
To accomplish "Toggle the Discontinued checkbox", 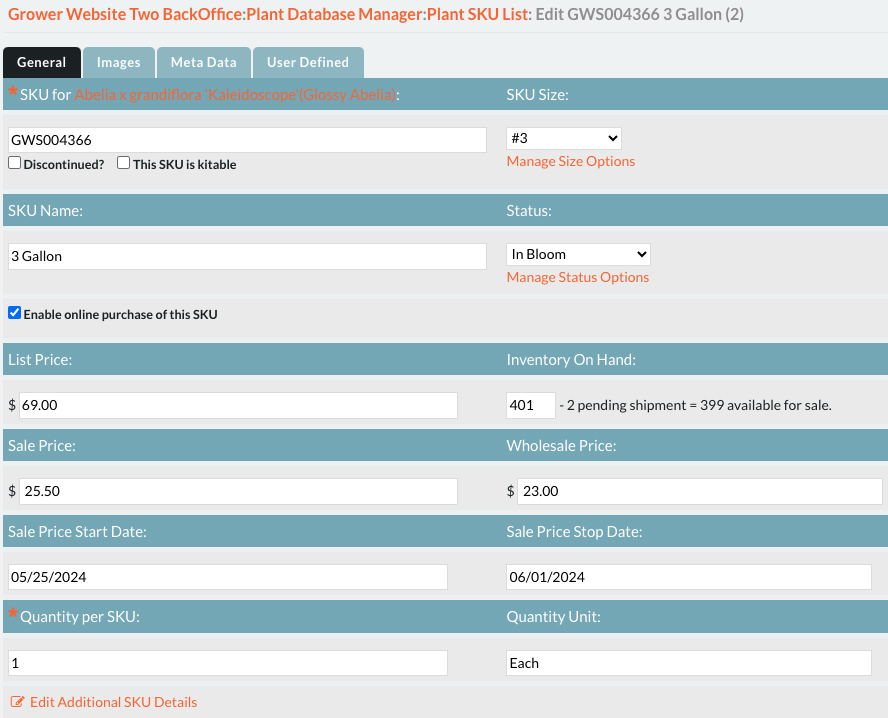I will (15, 163).
